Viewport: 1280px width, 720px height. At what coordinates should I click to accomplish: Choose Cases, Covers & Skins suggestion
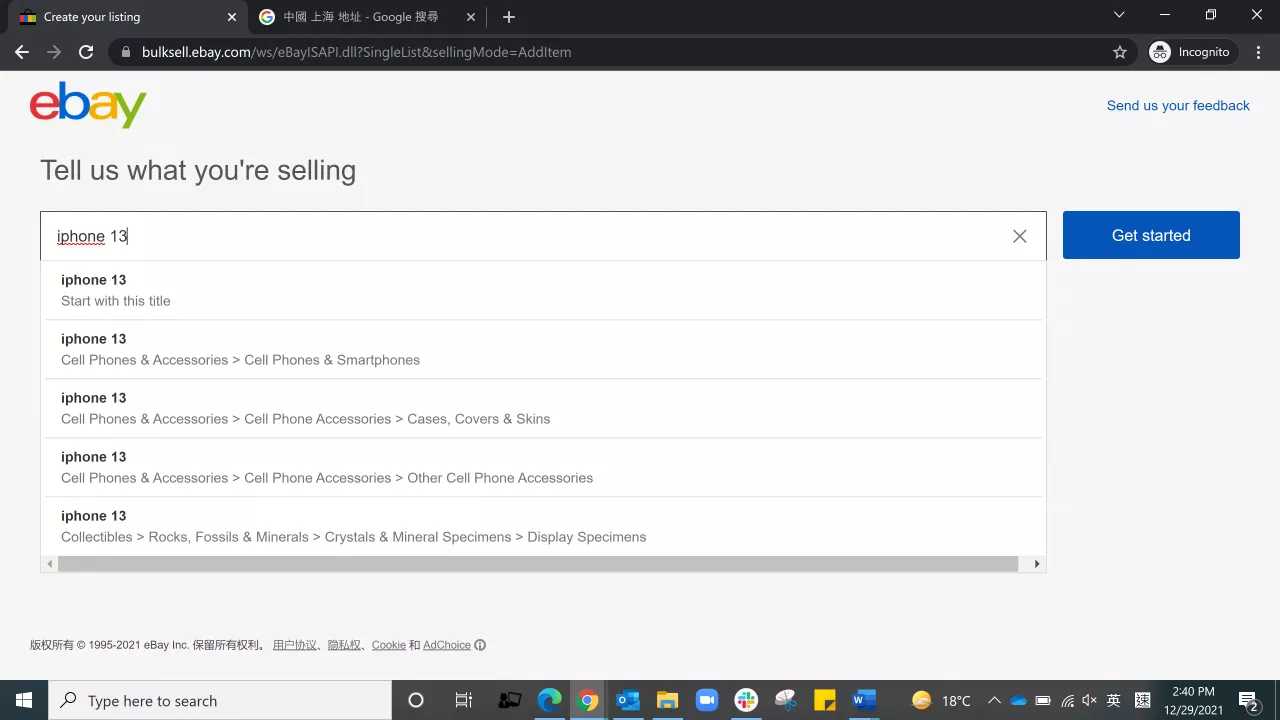[x=305, y=408]
